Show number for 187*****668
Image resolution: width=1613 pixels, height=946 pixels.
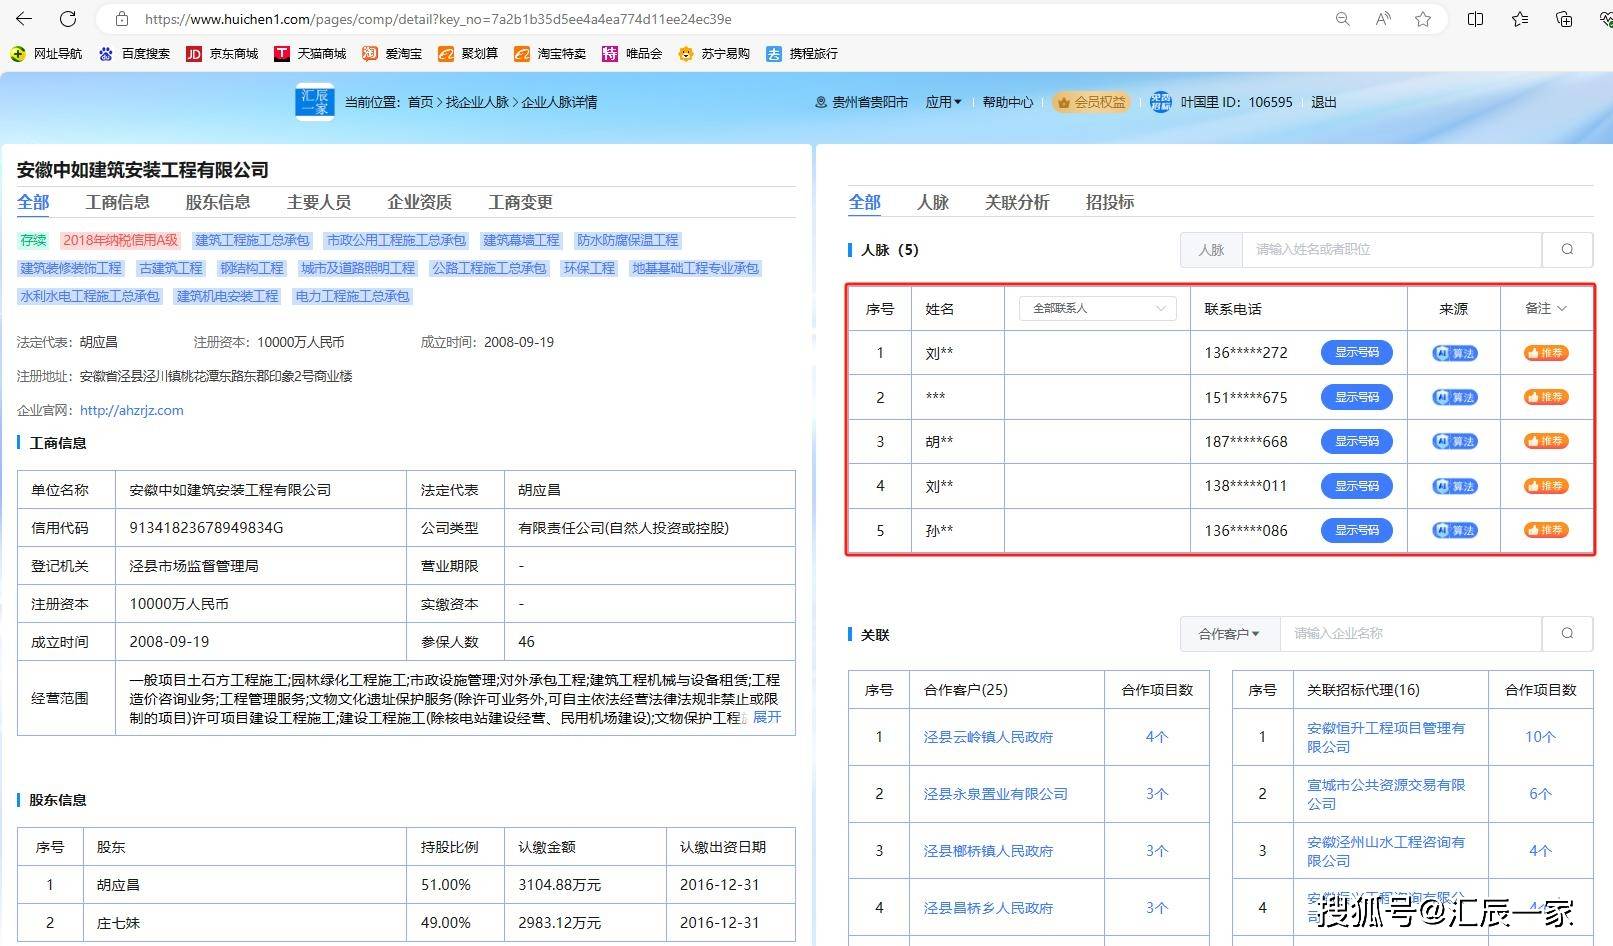1357,441
